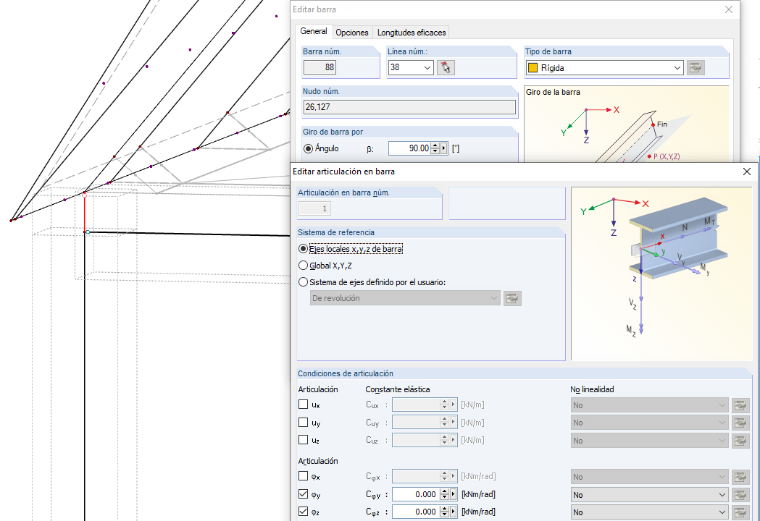Image resolution: width=760 pixels, height=521 pixels.
Task: Open the φx No linealidad dropdown
Action: pyautogui.click(x=649, y=477)
